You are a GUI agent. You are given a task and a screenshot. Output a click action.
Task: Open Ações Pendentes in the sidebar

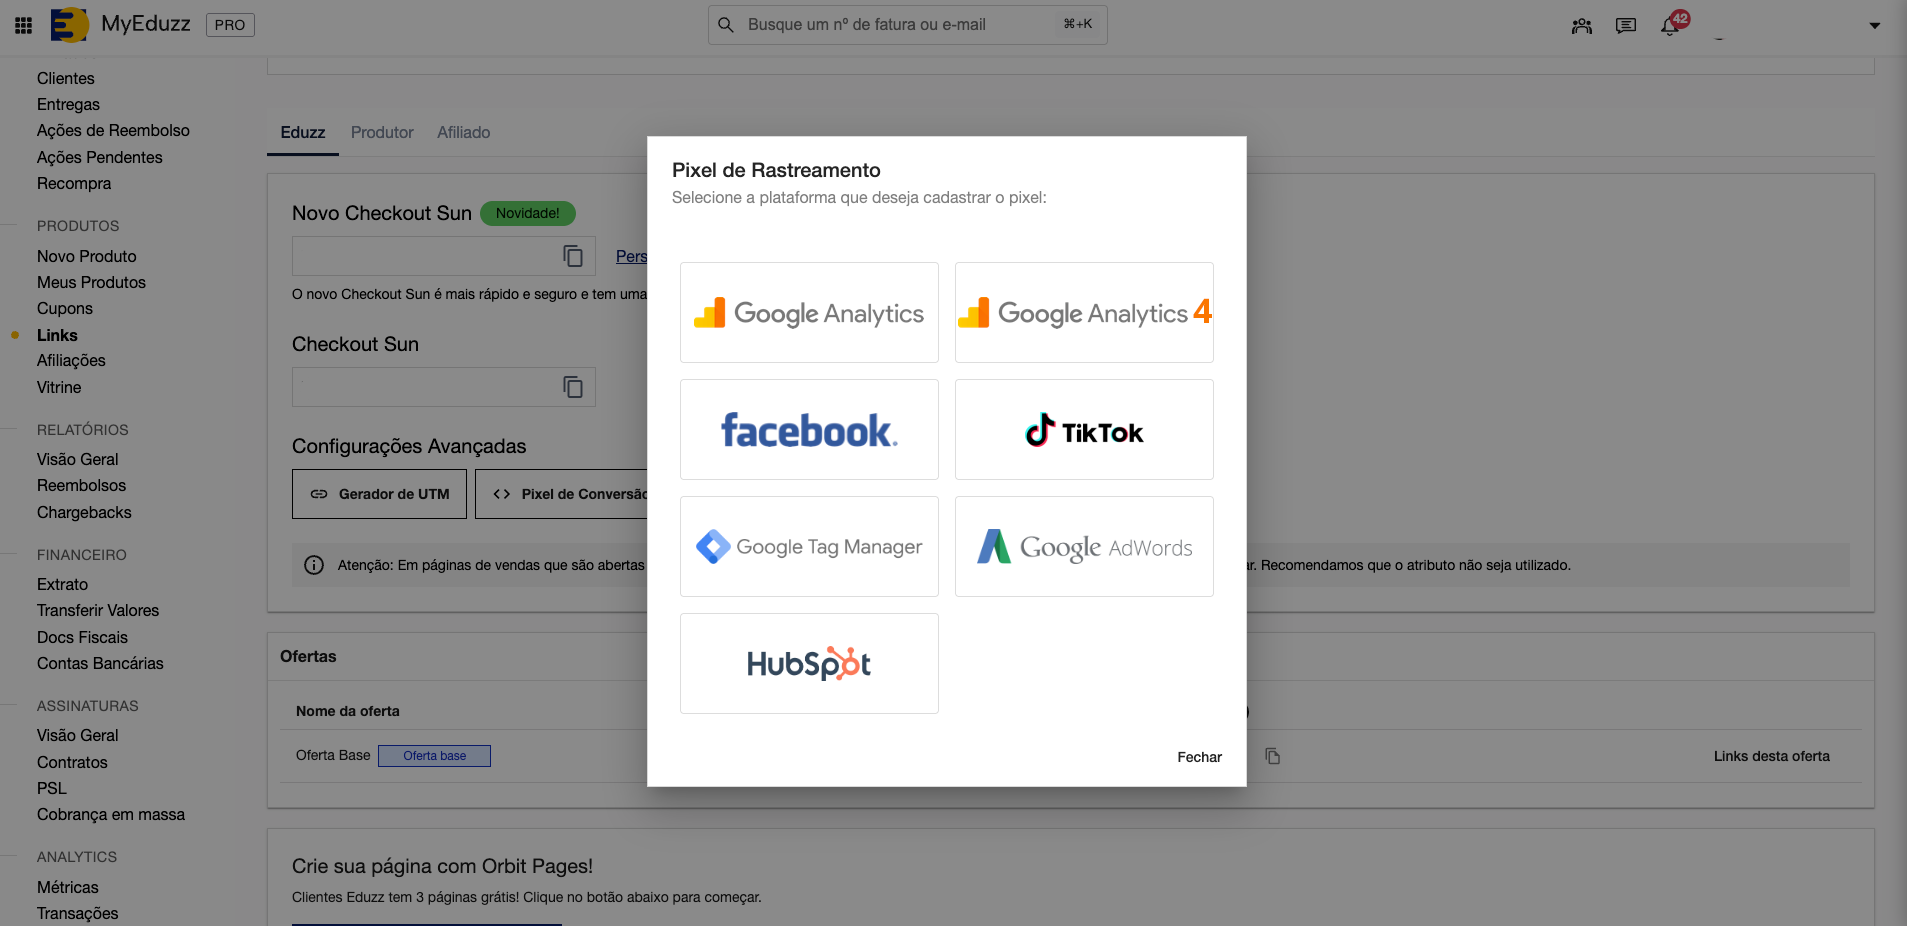(99, 157)
